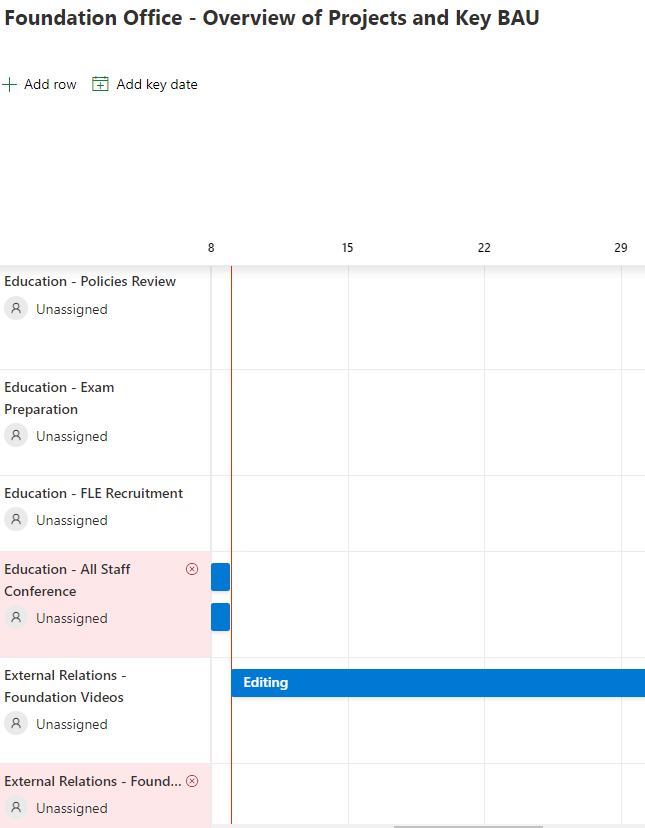This screenshot has width=645, height=828.
Task: Select upper blue task block in All Staff Conference
Action: [220, 577]
